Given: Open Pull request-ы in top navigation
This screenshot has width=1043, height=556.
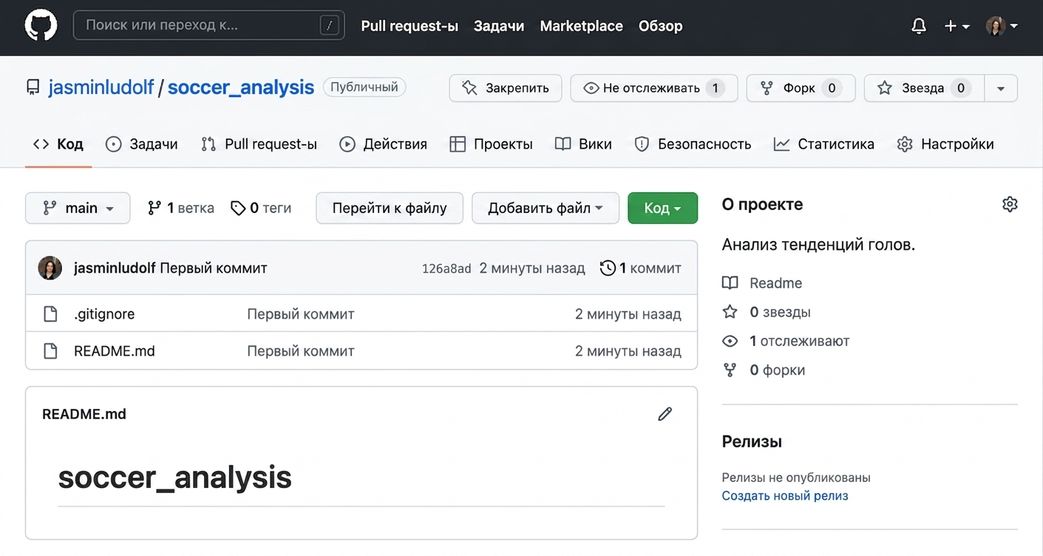Looking at the screenshot, I should pos(409,26).
